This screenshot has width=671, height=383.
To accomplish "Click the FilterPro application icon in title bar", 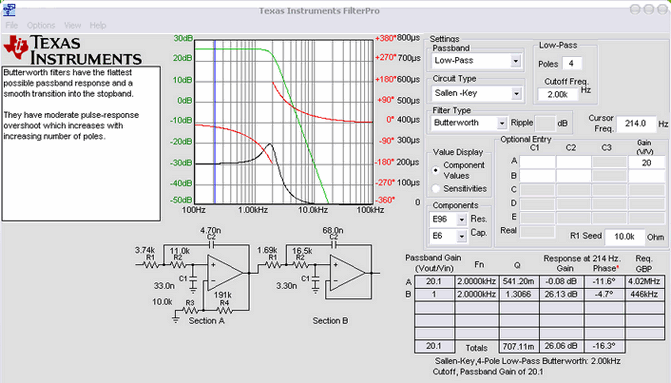I will click(9, 9).
